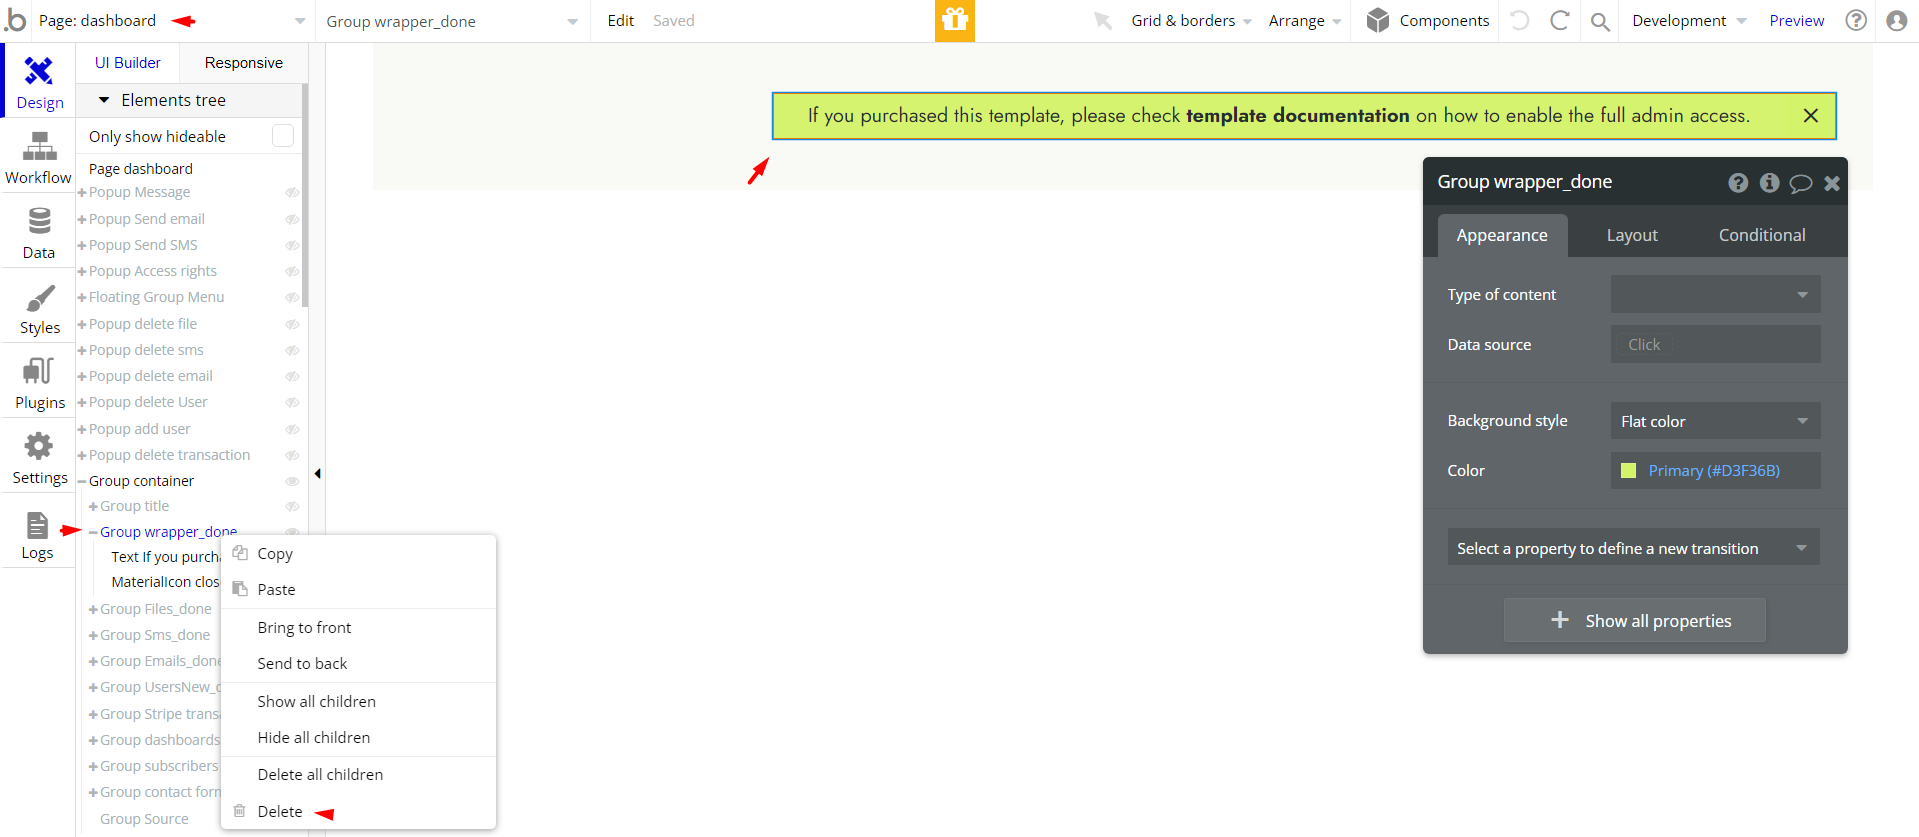Image resolution: width=1919 pixels, height=837 pixels.
Task: Switch to the Layout tab
Action: click(x=1632, y=235)
